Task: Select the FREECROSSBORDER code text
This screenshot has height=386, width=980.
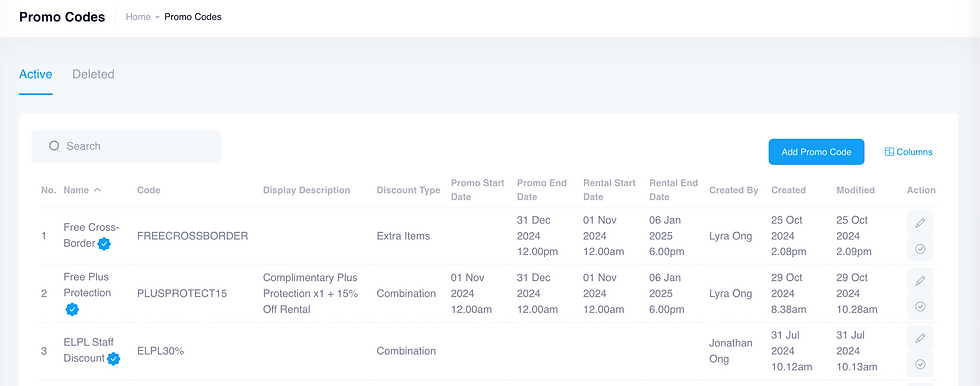Action: click(192, 236)
